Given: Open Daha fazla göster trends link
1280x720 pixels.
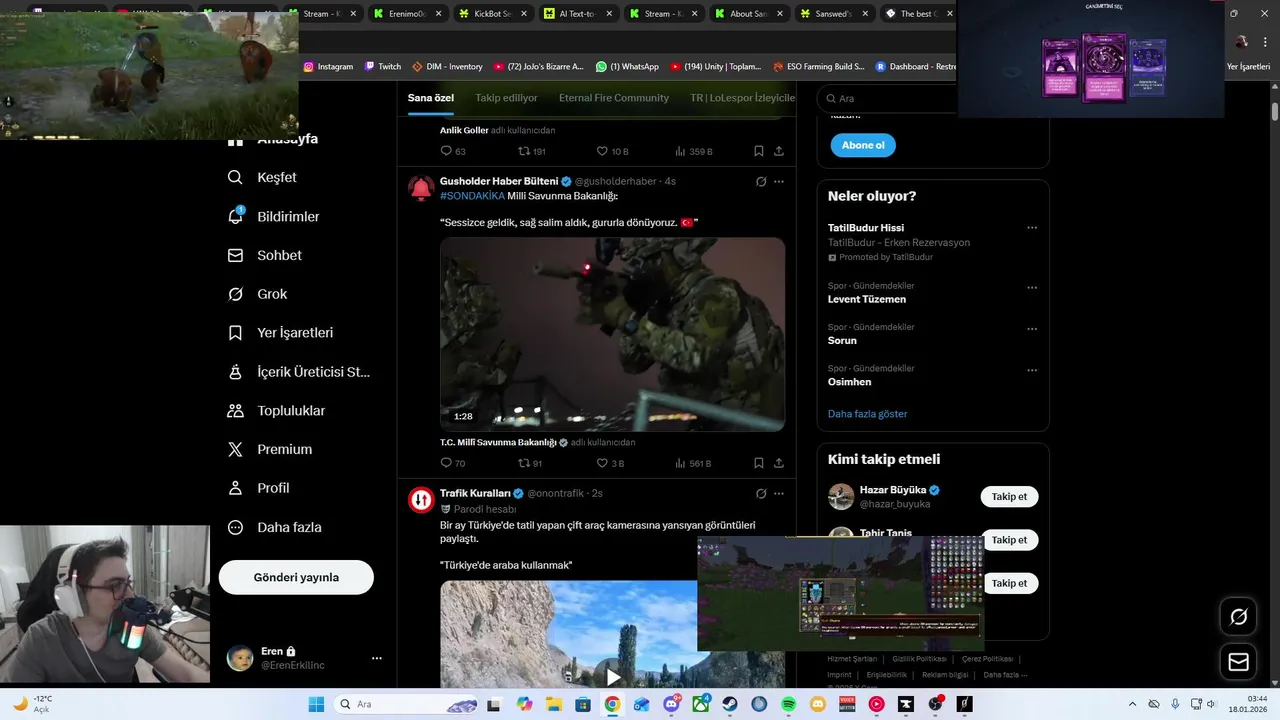Looking at the screenshot, I should point(867,414).
